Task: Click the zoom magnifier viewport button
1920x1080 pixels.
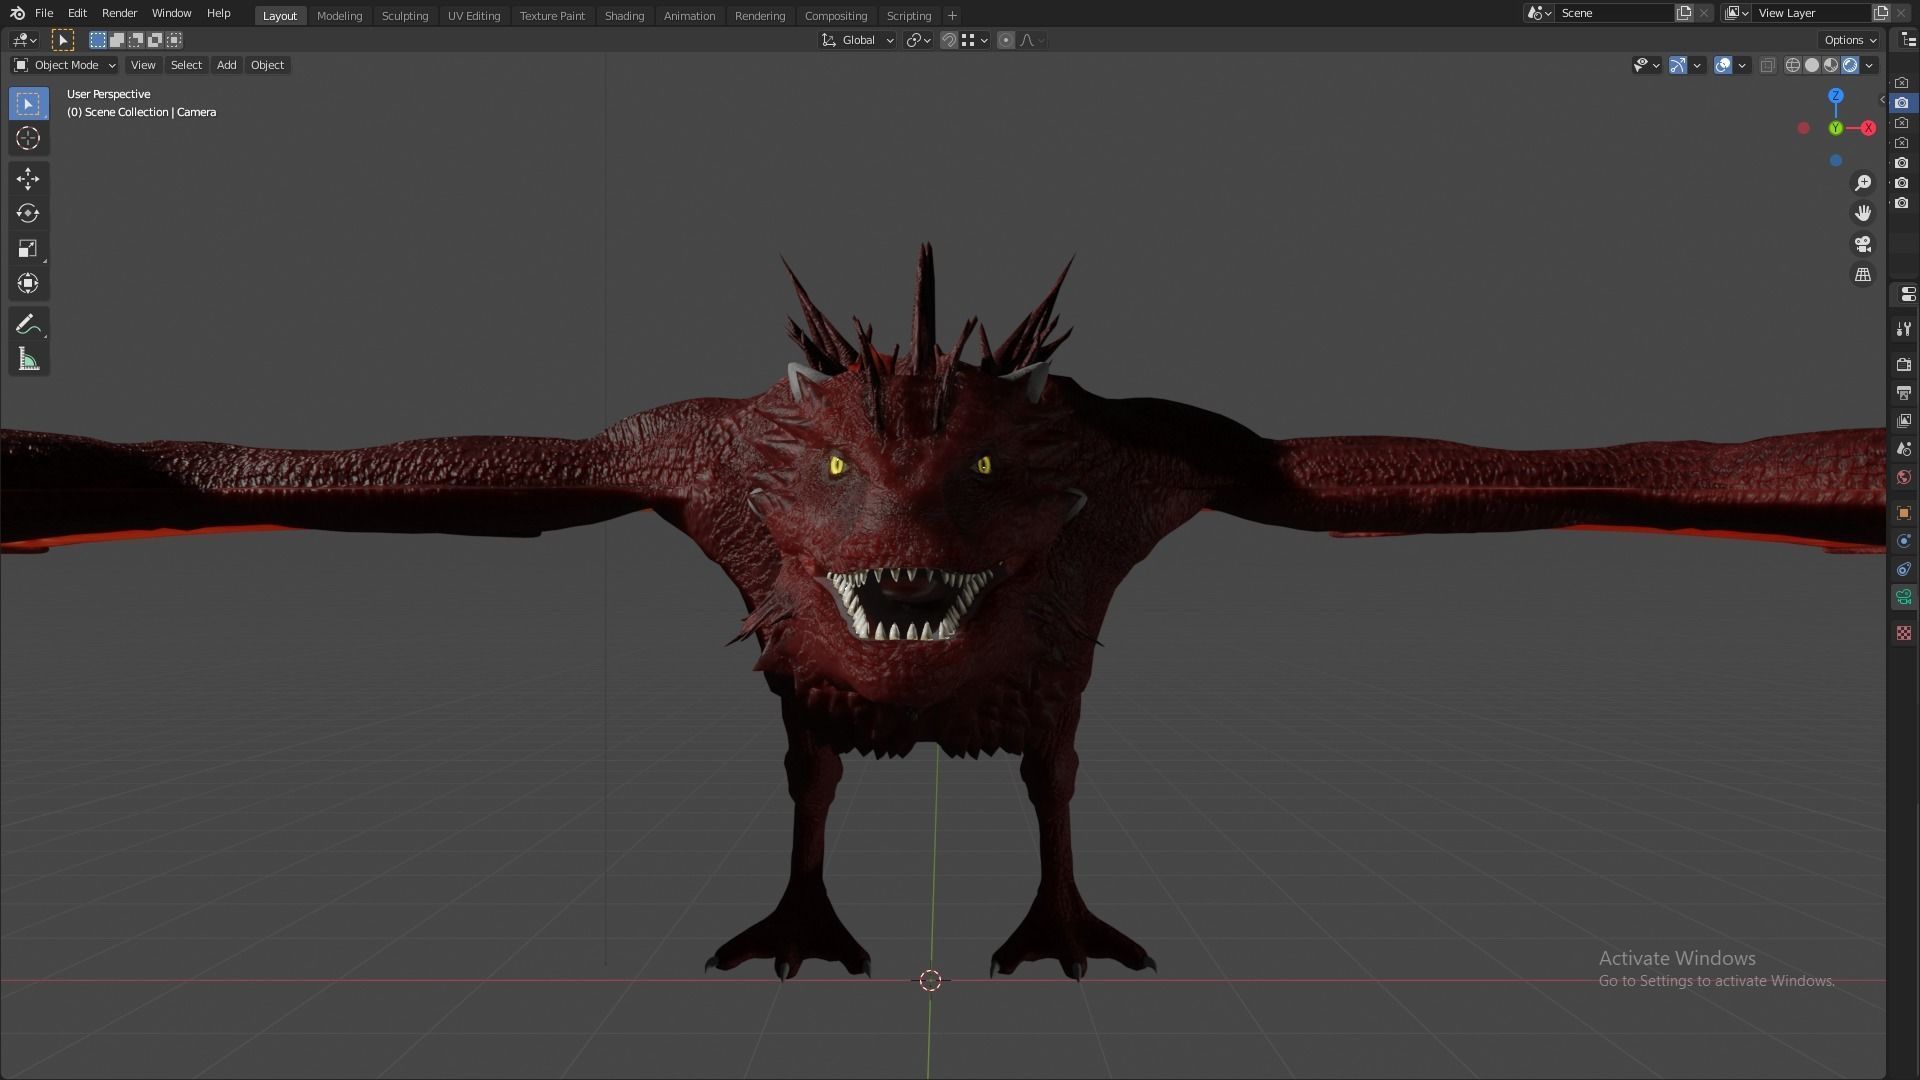Action: pyautogui.click(x=1863, y=183)
